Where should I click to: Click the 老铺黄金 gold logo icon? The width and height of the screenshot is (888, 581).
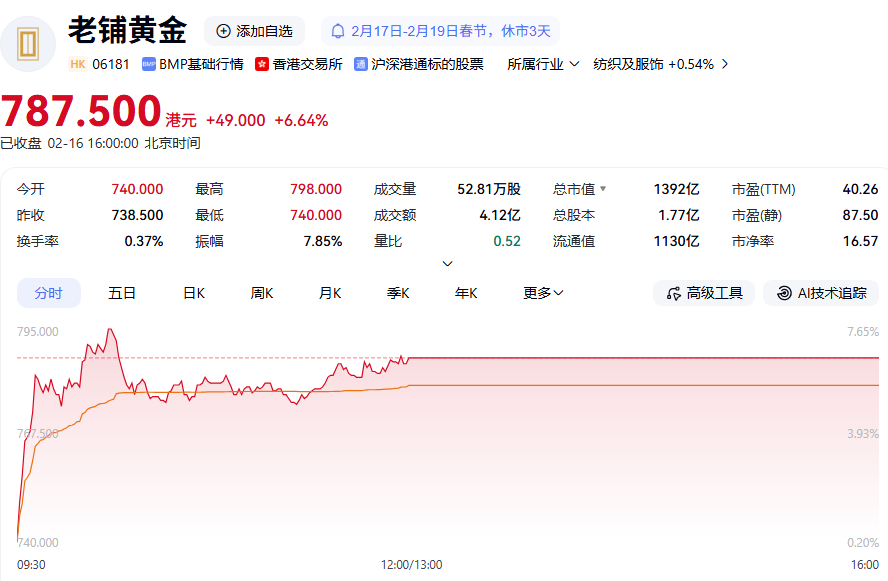pos(28,44)
